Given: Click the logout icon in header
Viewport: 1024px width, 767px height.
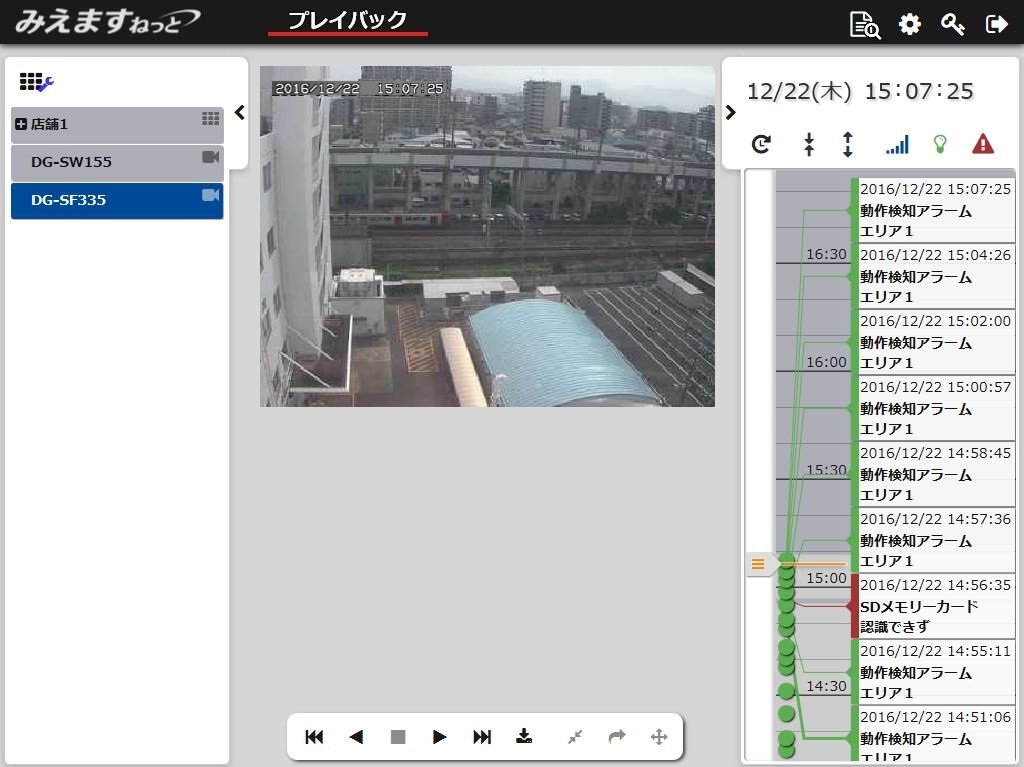Looking at the screenshot, I should [997, 24].
